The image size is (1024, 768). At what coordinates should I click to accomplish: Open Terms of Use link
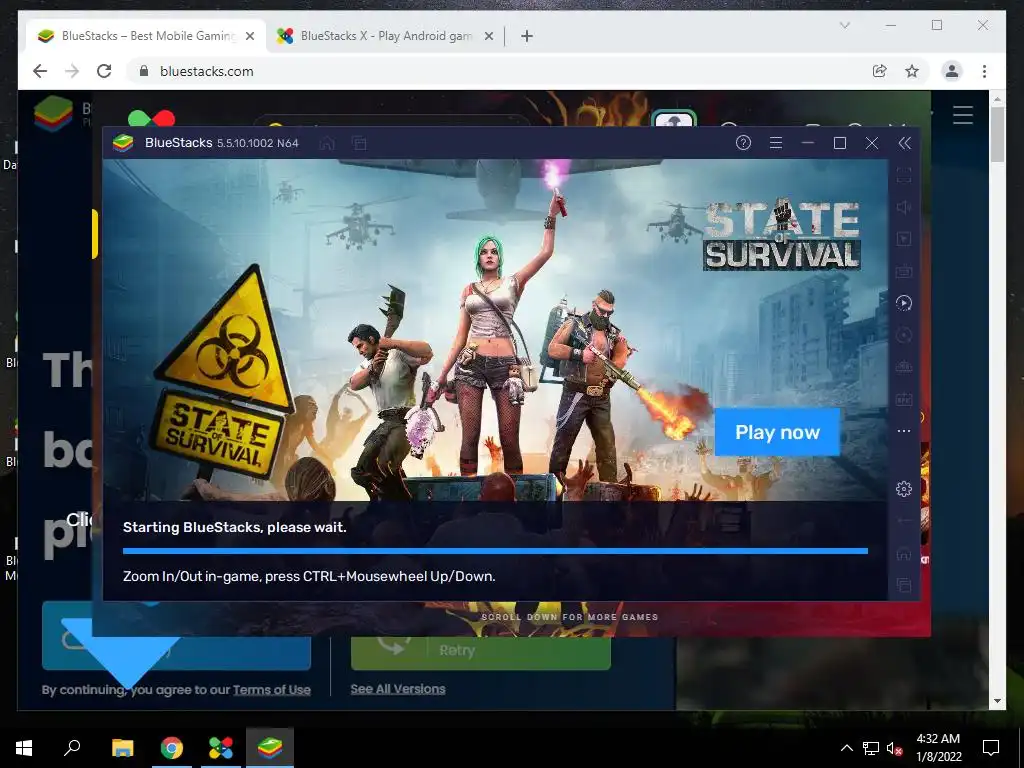click(x=272, y=690)
